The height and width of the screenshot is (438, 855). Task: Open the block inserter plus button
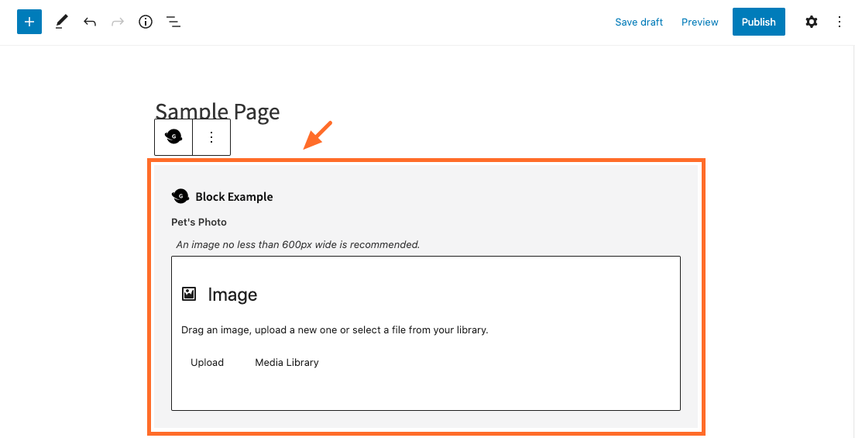[29, 22]
